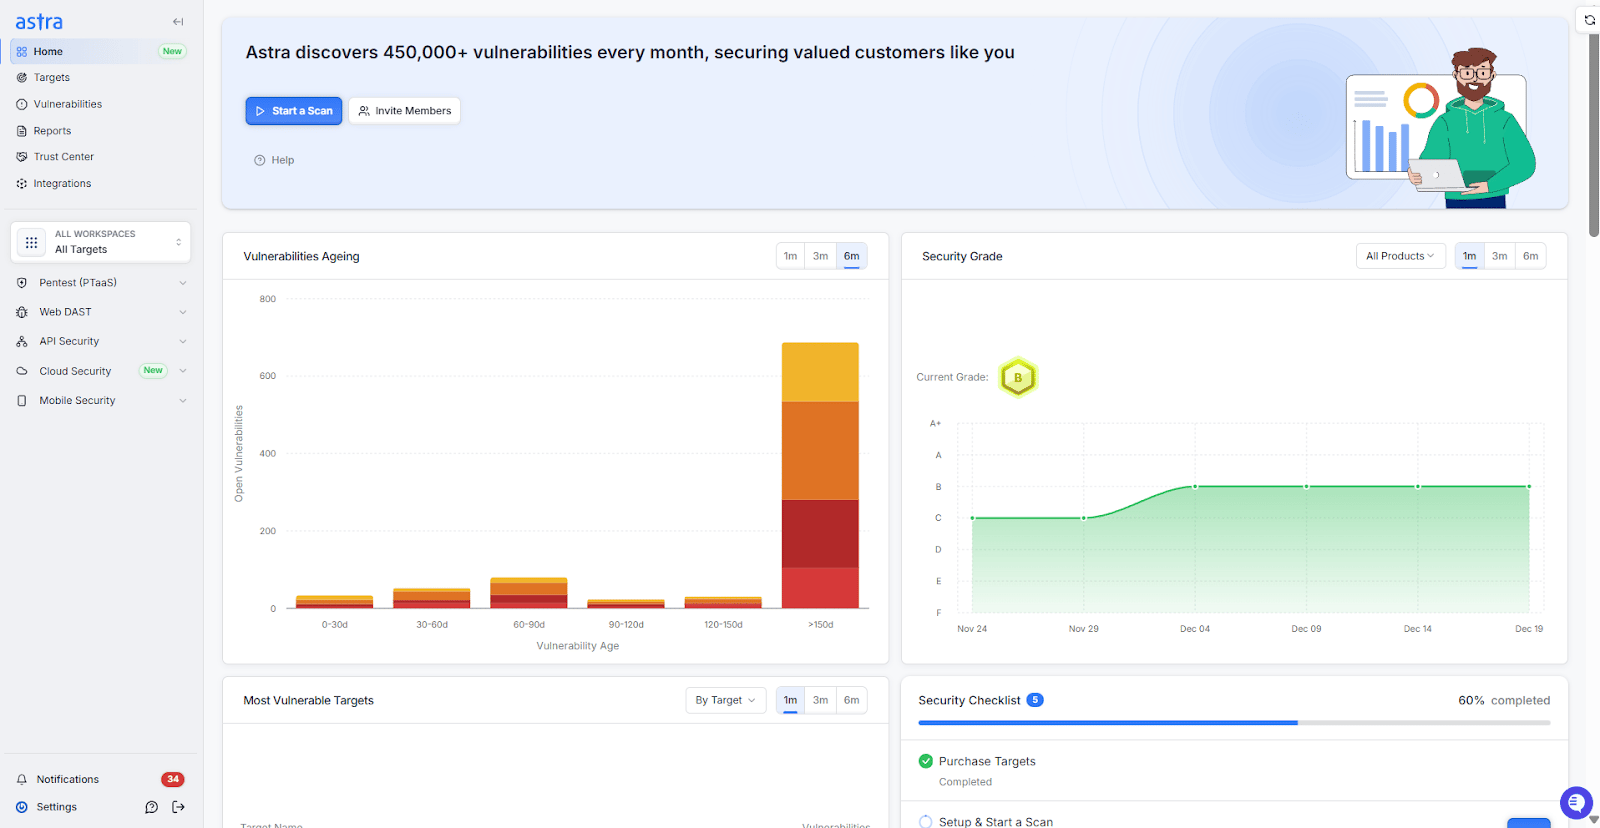Click the Integrations icon
This screenshot has height=828, width=1600.
coord(22,184)
